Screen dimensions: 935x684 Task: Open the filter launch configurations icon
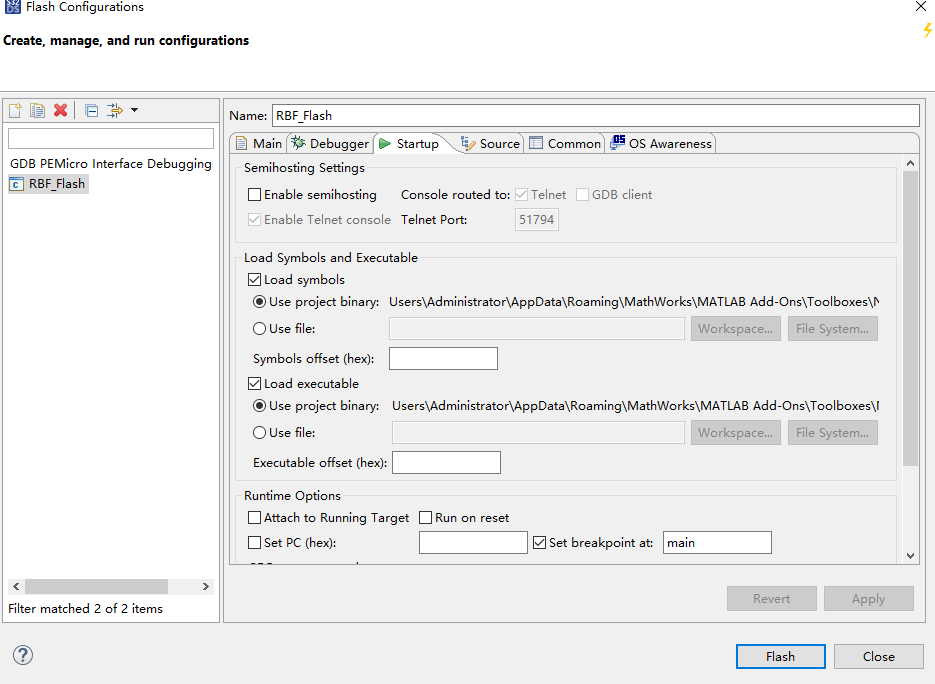pos(115,111)
